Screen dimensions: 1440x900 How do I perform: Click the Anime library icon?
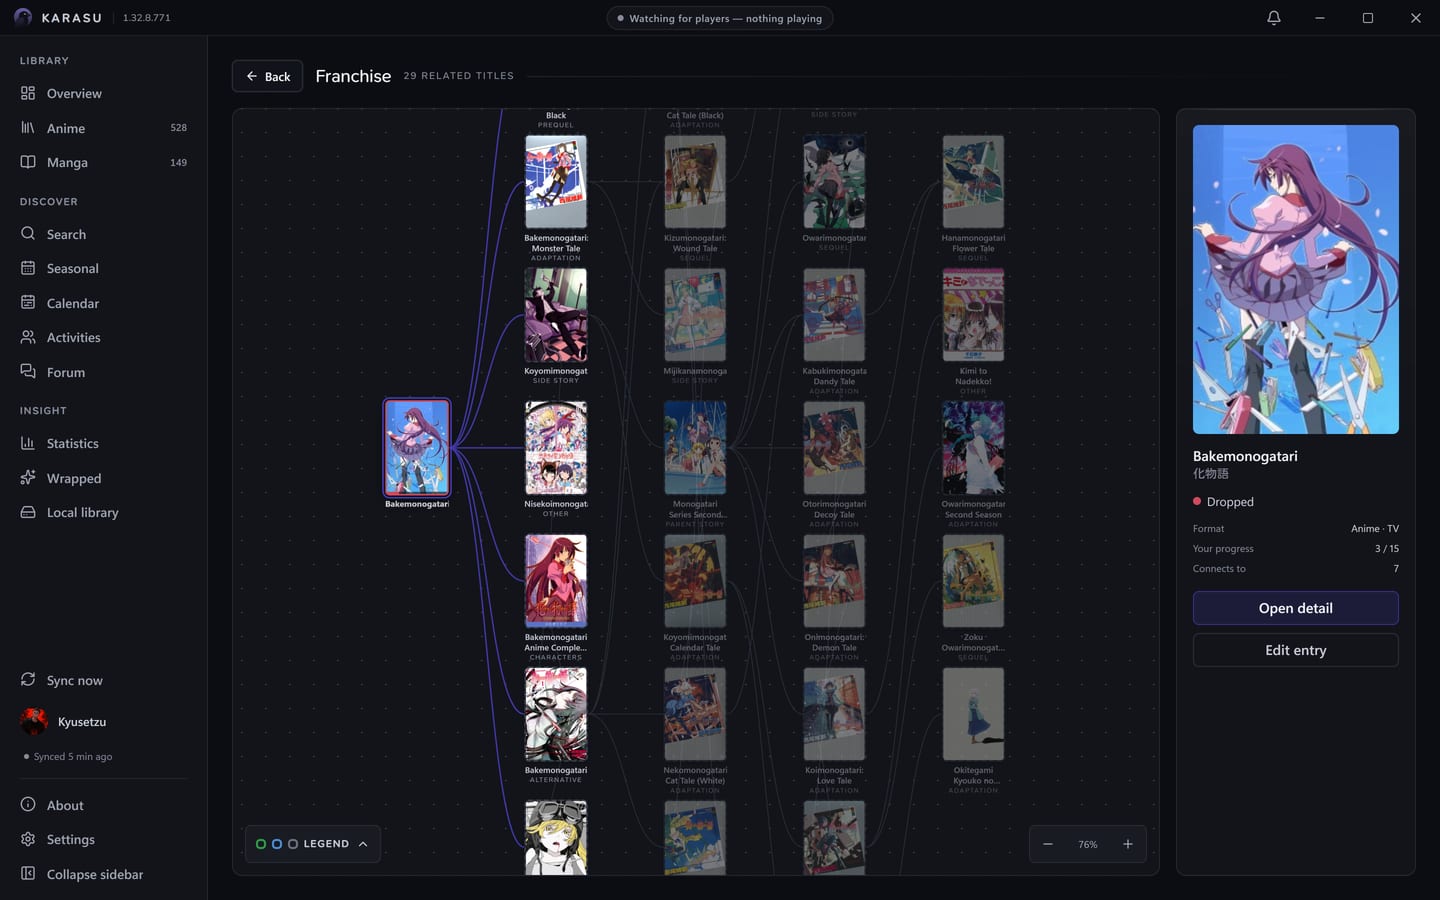point(28,128)
